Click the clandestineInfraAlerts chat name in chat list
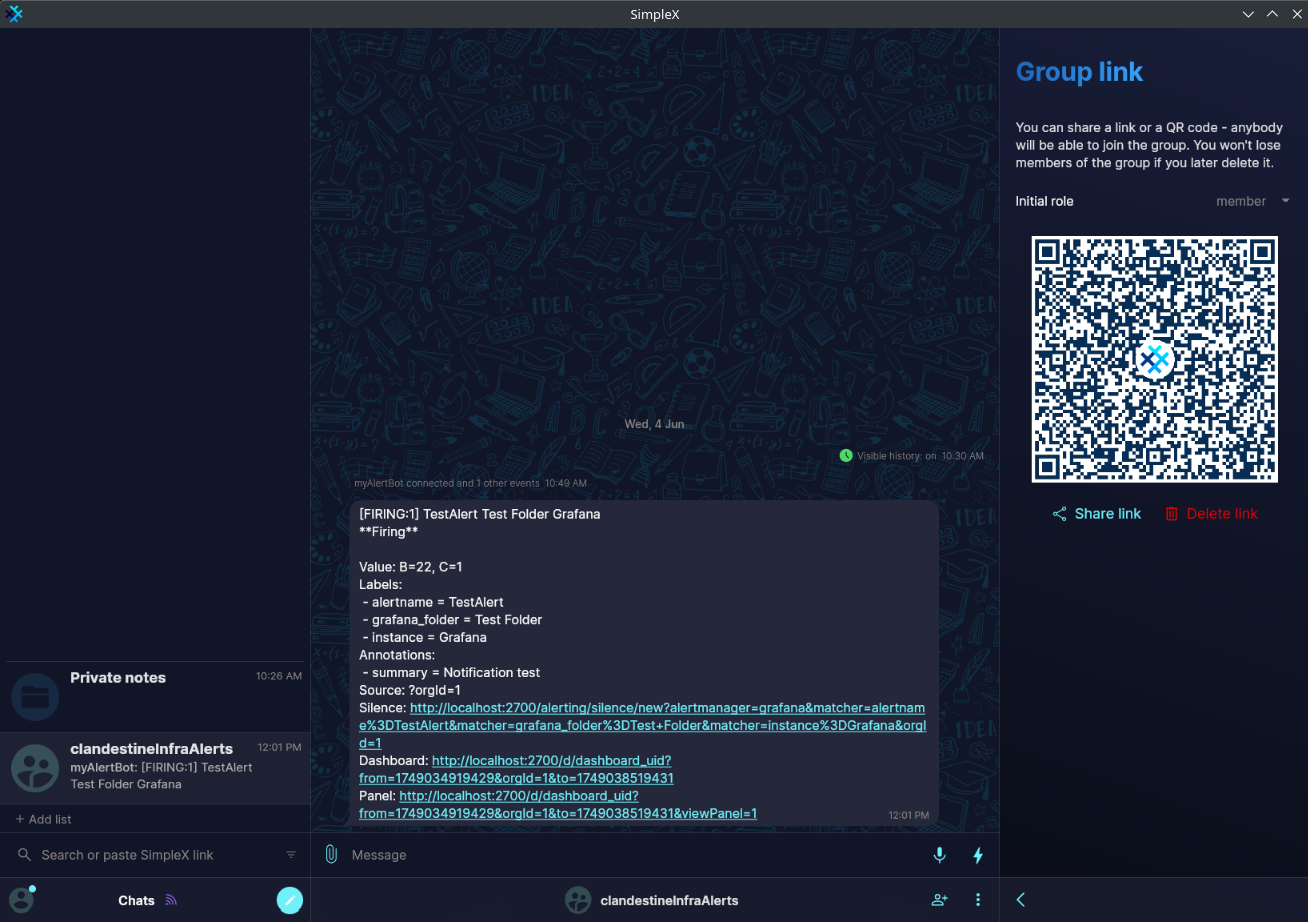Viewport: 1308px width, 922px height. point(151,749)
